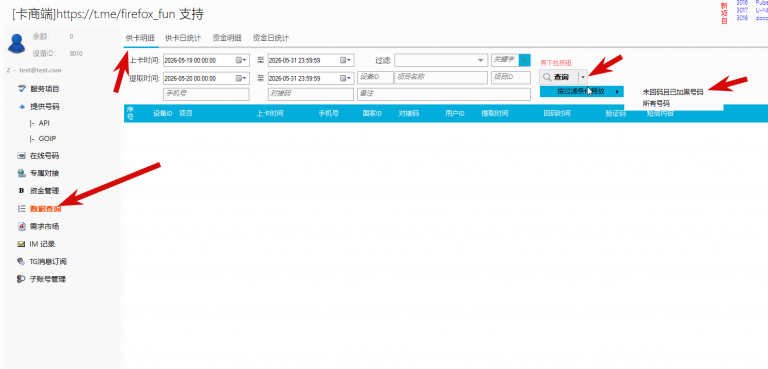Open 需求市场 in the sidebar
This screenshot has height=369, width=768.
[45, 226]
